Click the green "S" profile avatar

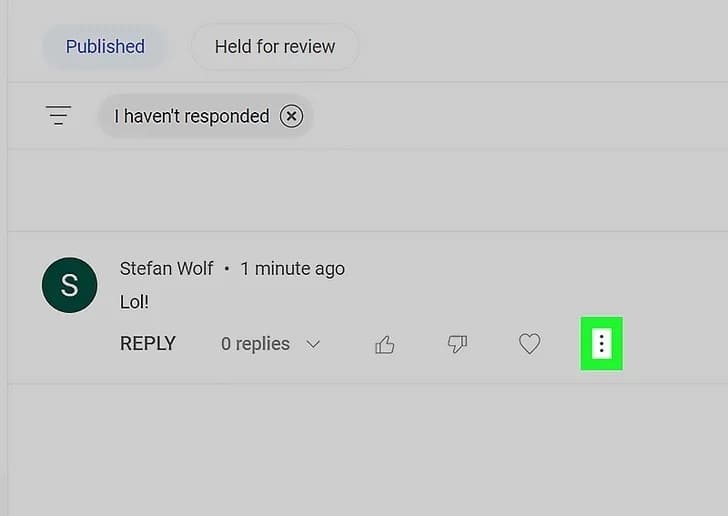[x=69, y=285]
